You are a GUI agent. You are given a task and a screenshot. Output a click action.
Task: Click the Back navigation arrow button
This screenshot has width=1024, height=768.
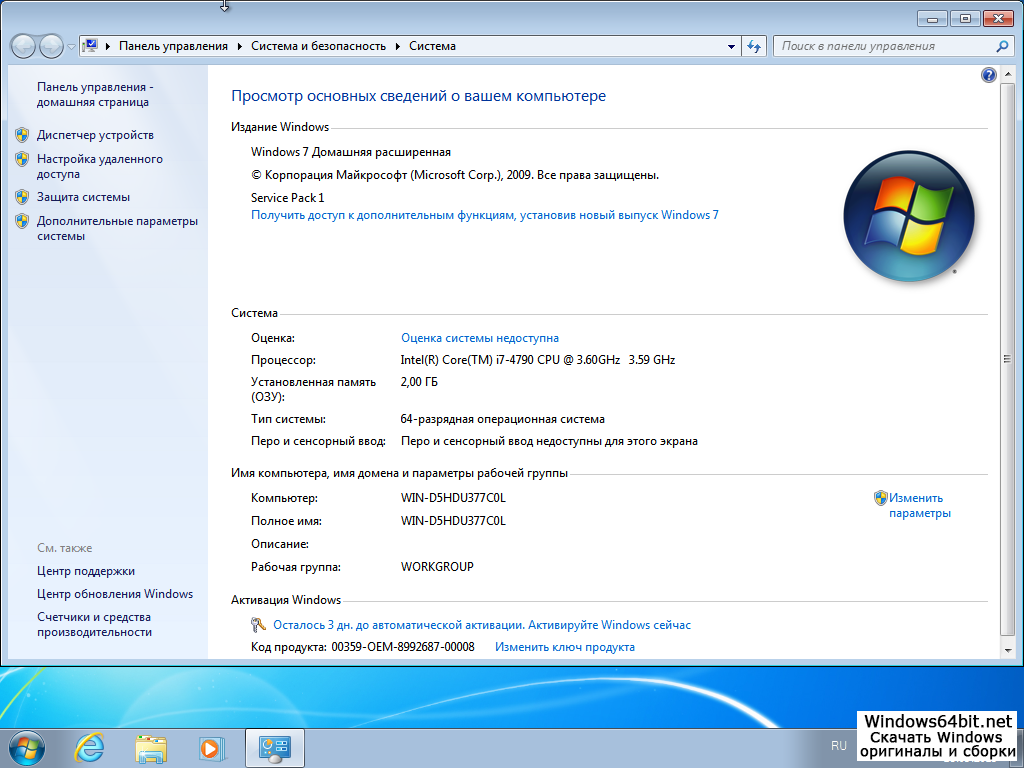[x=24, y=46]
